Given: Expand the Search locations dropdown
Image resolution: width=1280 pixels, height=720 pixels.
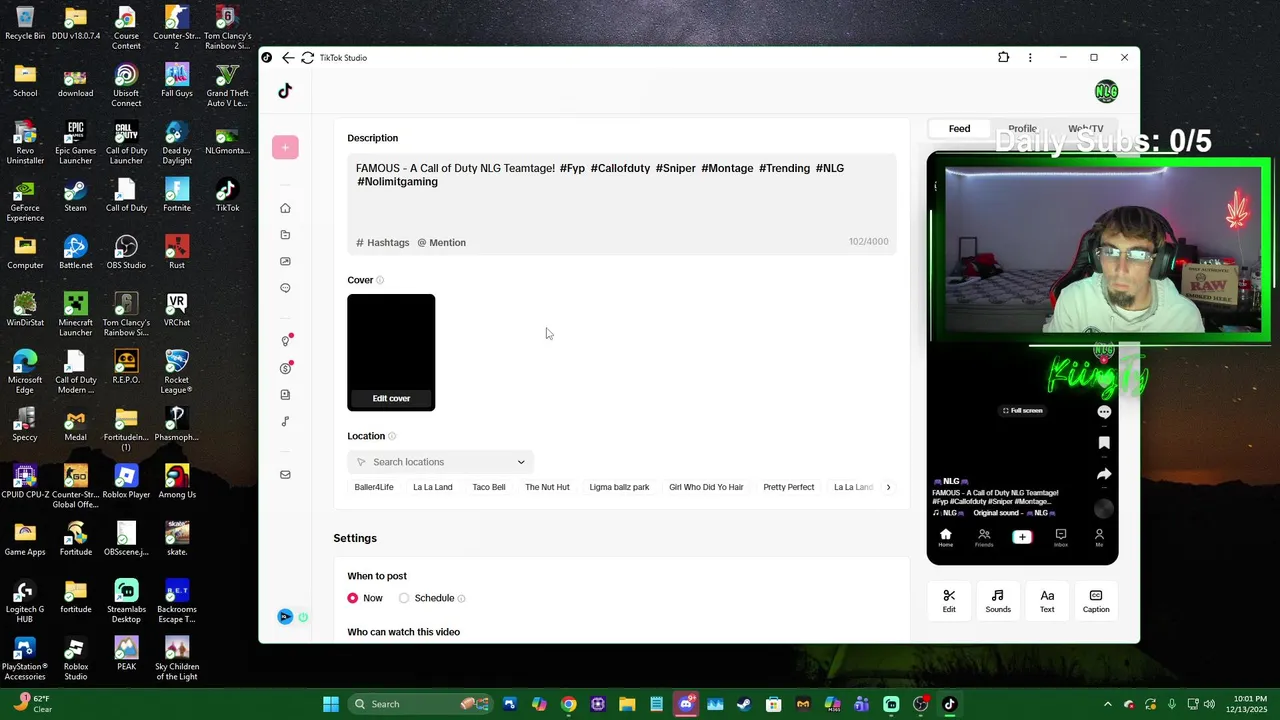Looking at the screenshot, I should click(440, 462).
